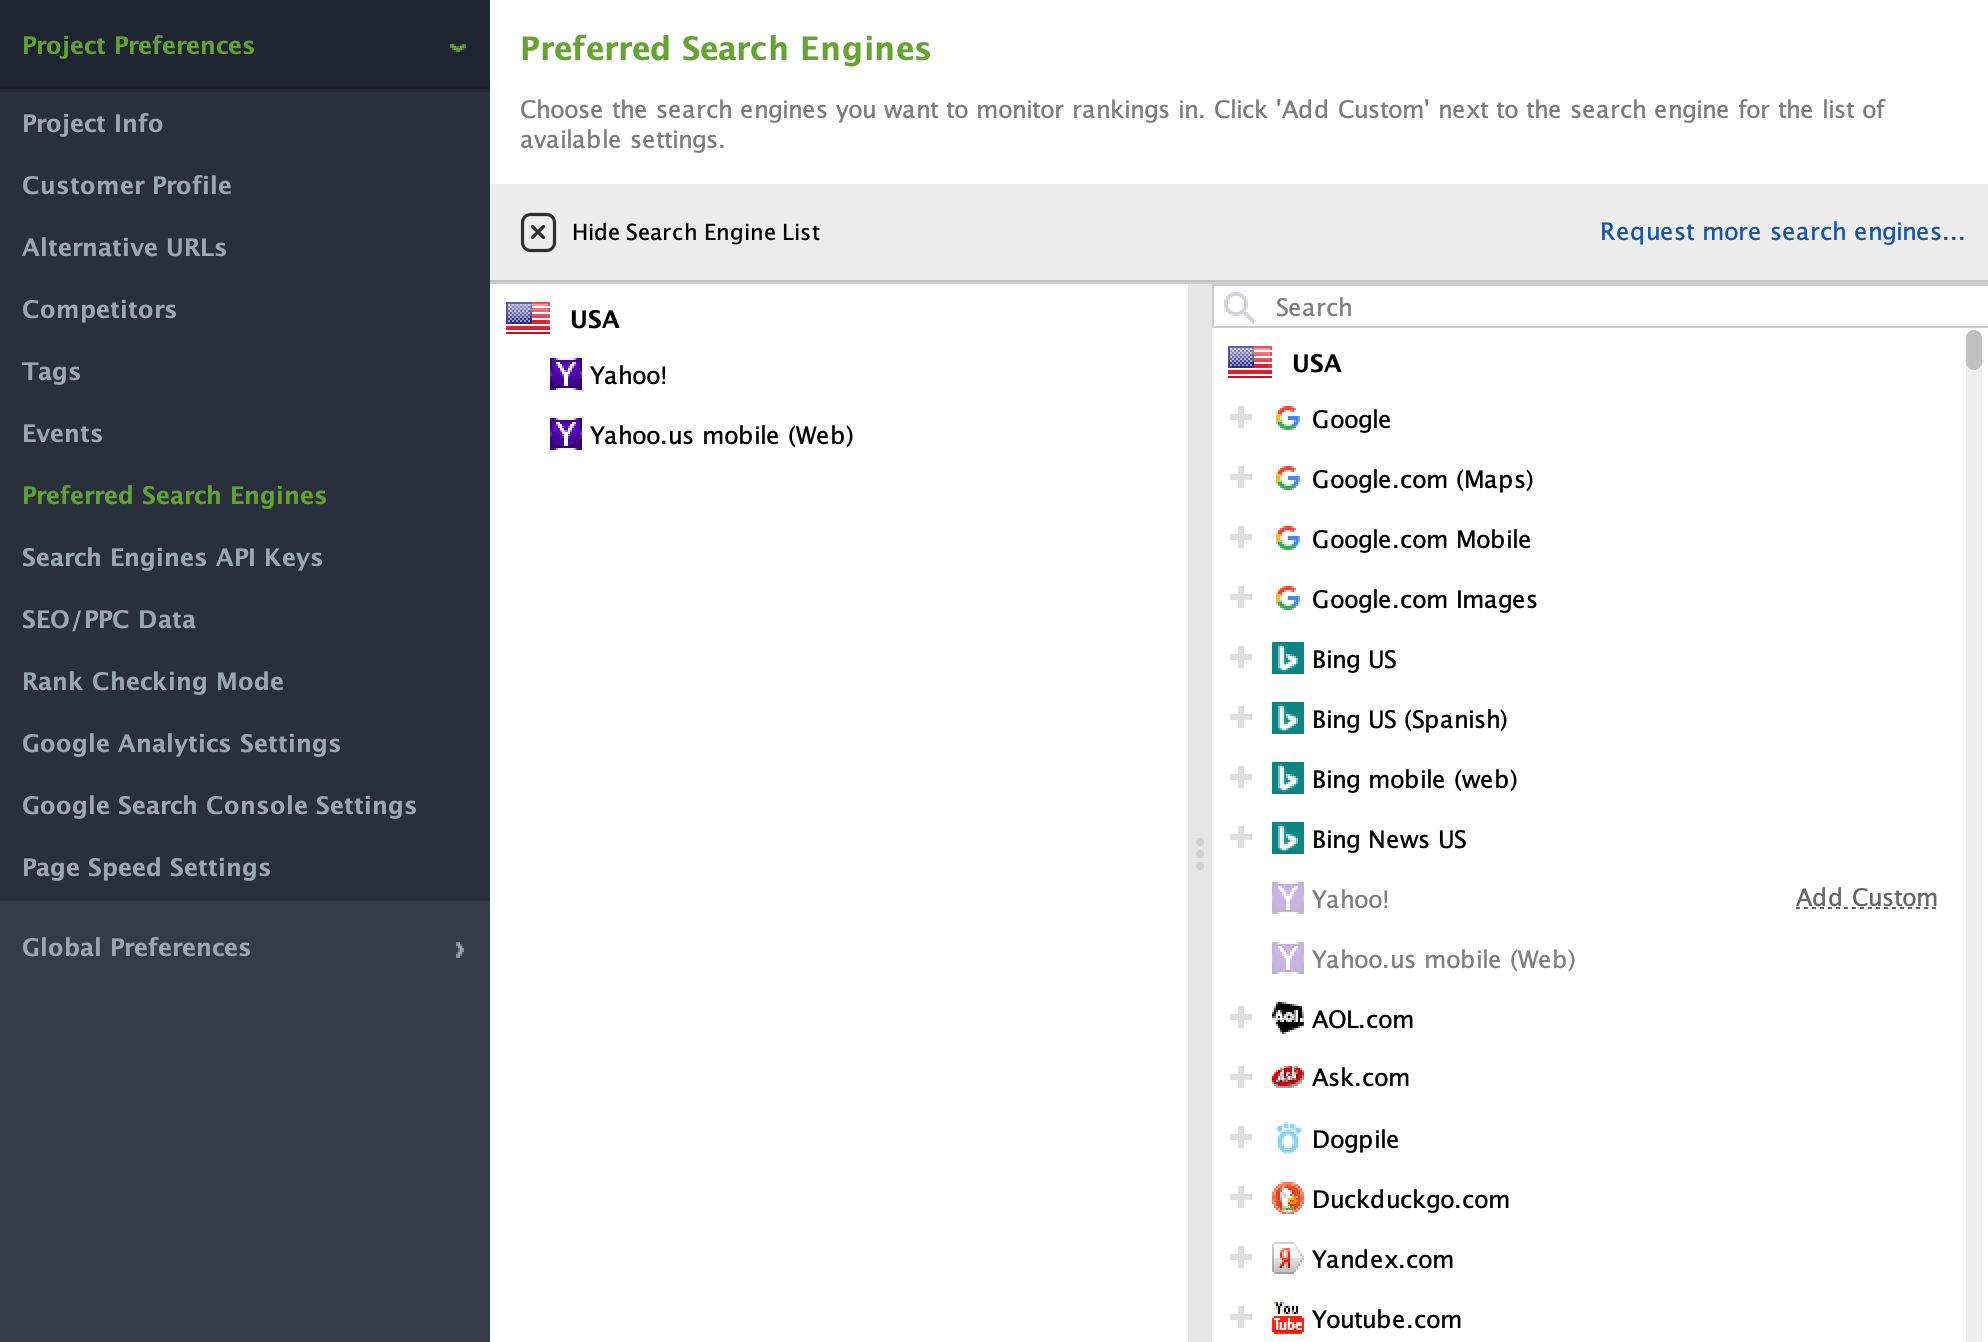Screen dimensions: 1988x1342
Task: Click greyed Yahoo.us mobile (Web) in available list
Action: point(1443,959)
